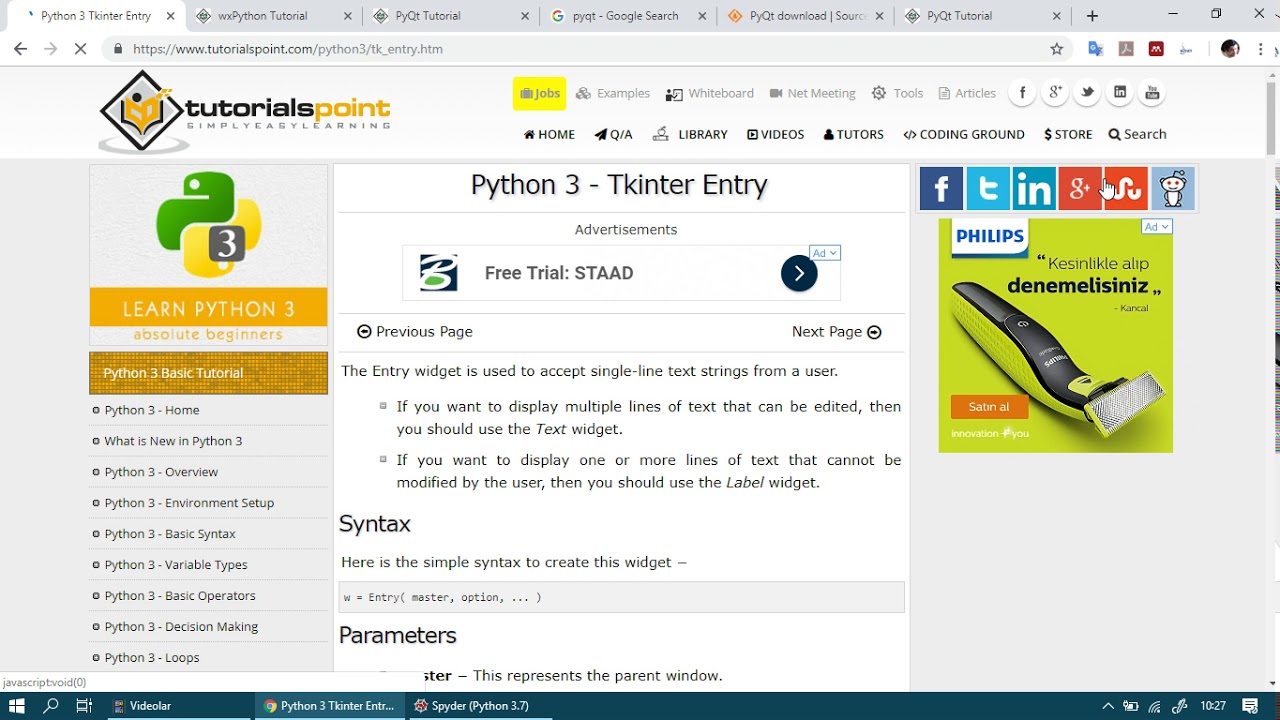This screenshot has height=720, width=1280.
Task: Click Satın al button on Philips ad
Action: 989,407
